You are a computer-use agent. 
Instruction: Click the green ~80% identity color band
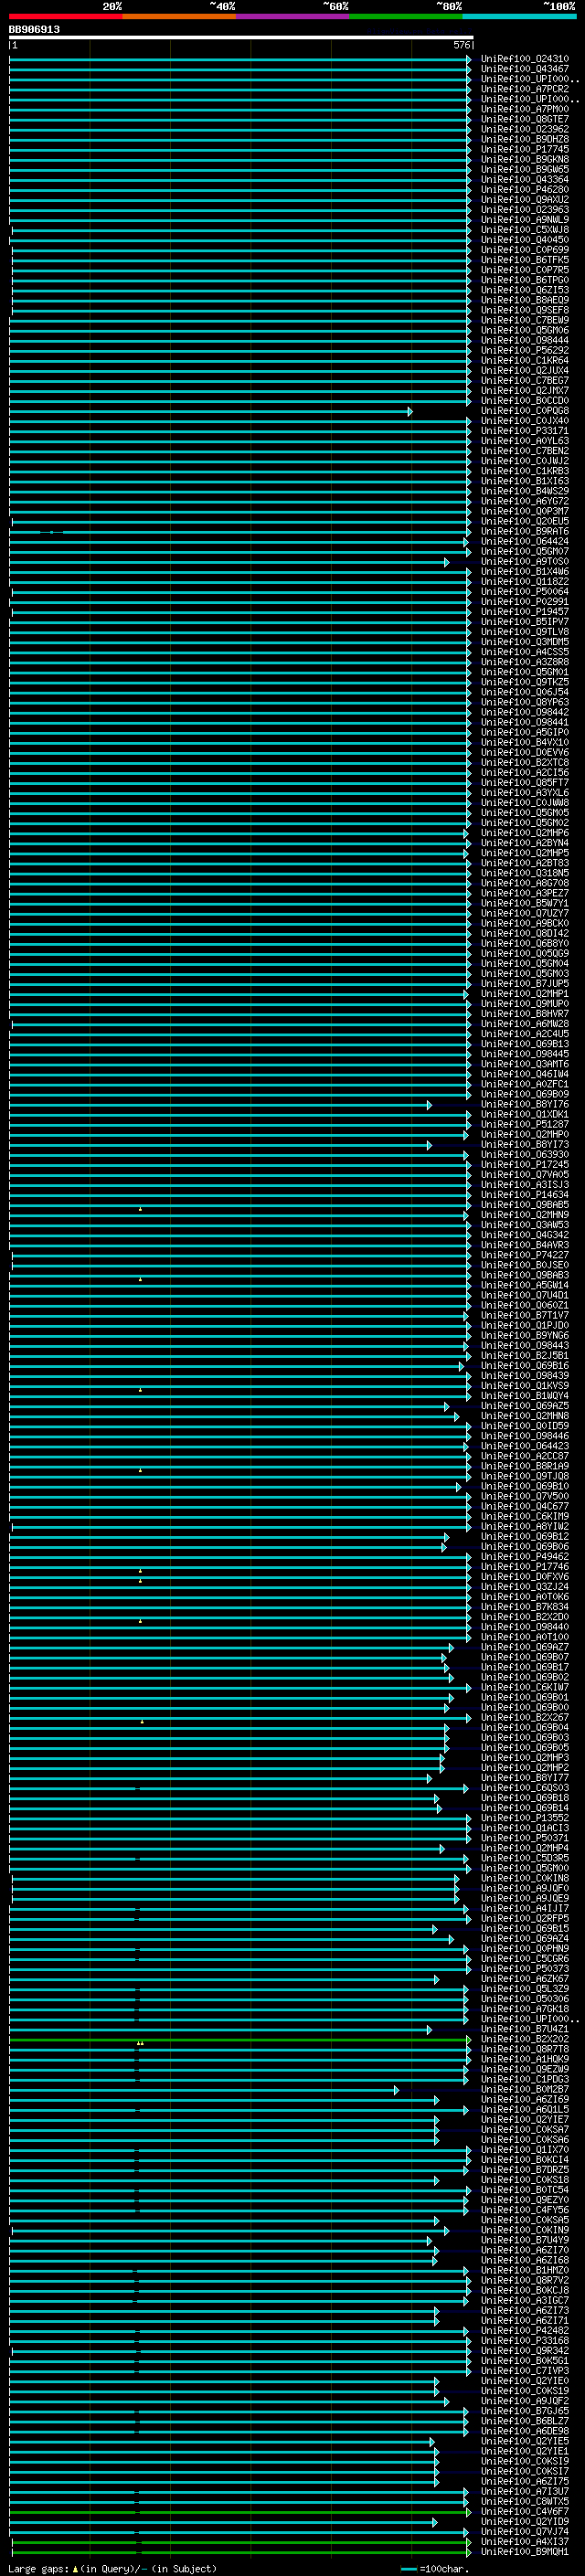coord(406,16)
